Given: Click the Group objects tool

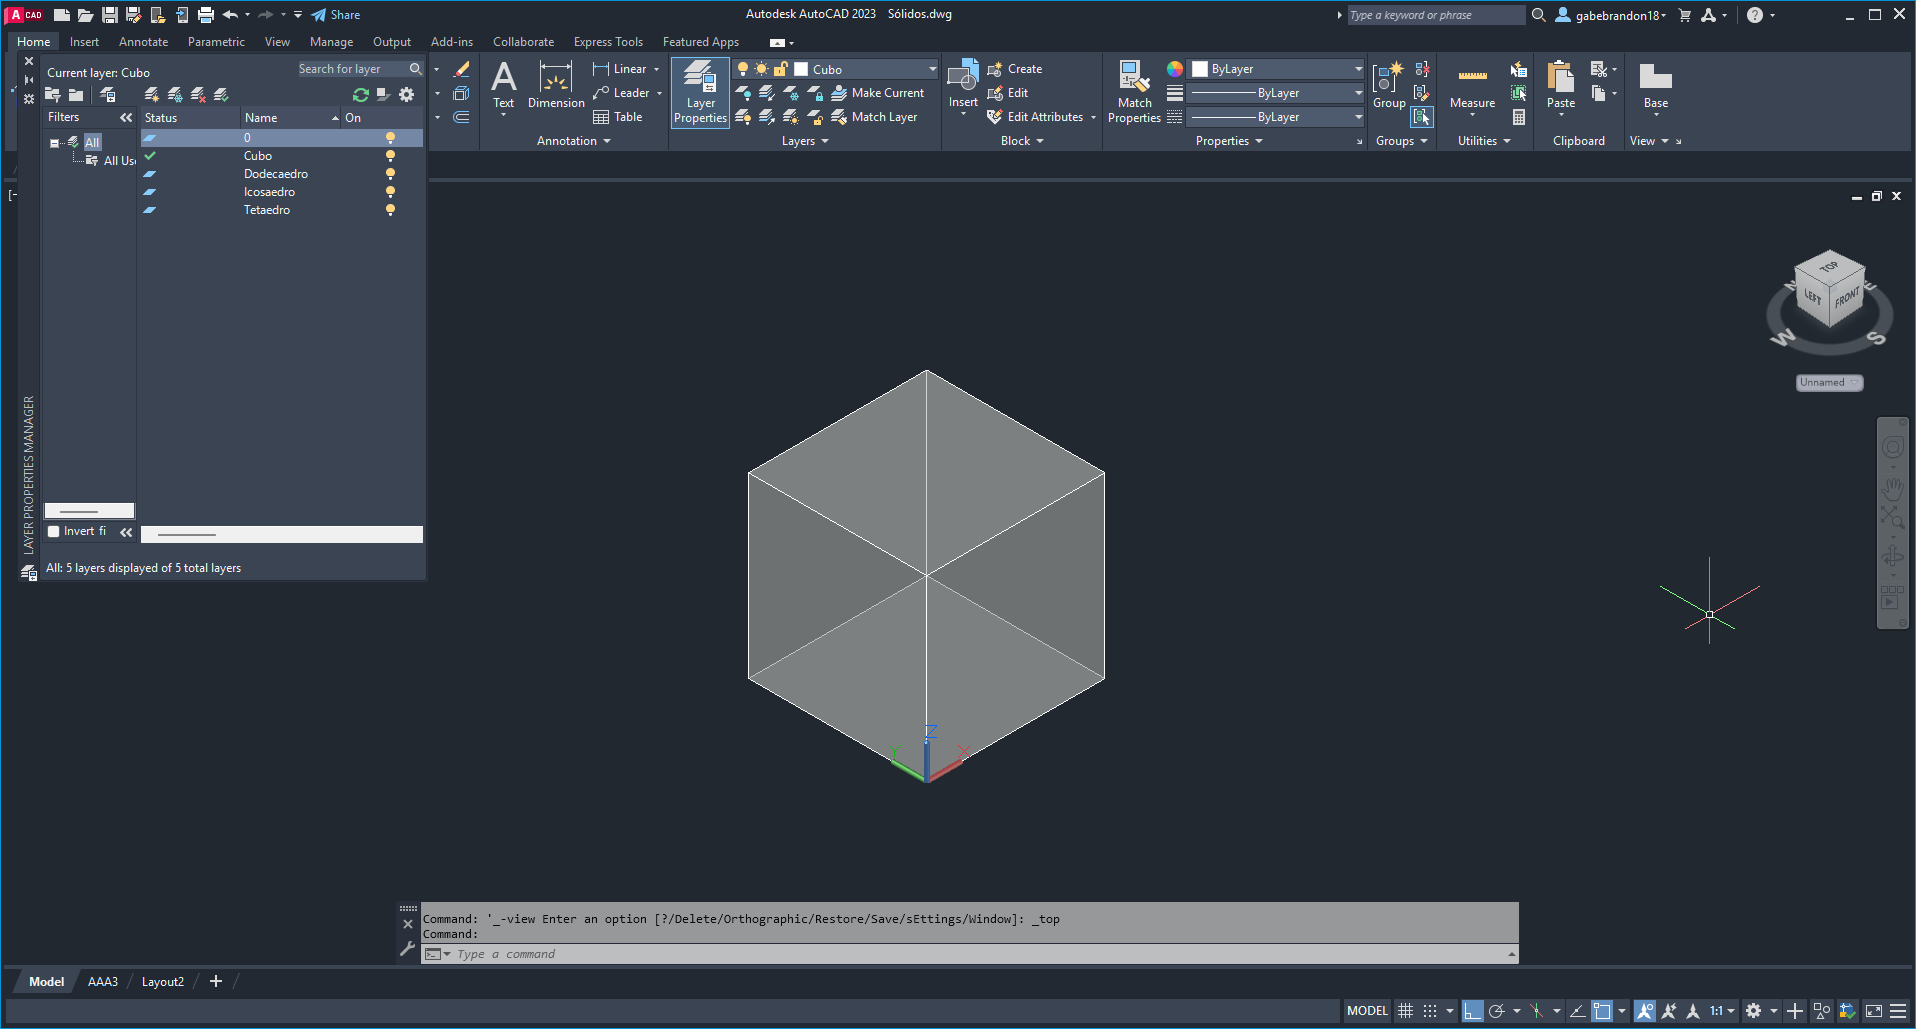Looking at the screenshot, I should tap(1389, 86).
